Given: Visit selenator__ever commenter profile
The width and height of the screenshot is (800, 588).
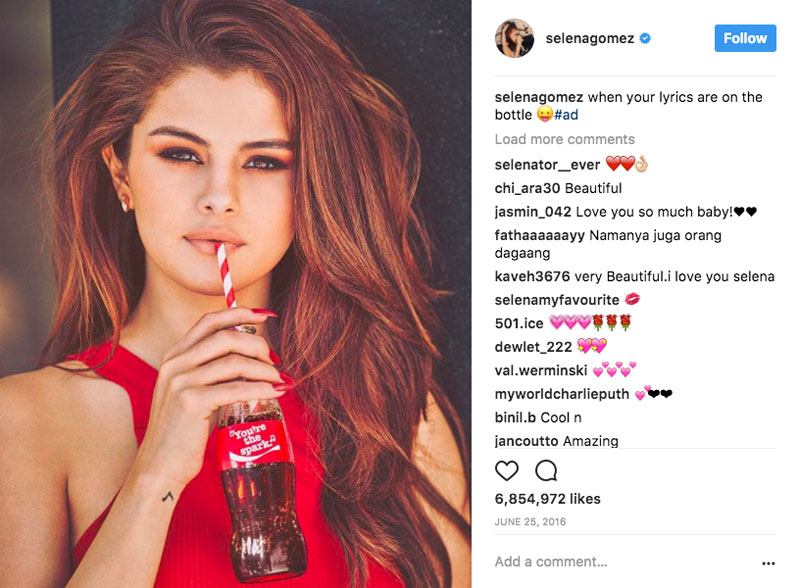Looking at the screenshot, I should tap(547, 165).
